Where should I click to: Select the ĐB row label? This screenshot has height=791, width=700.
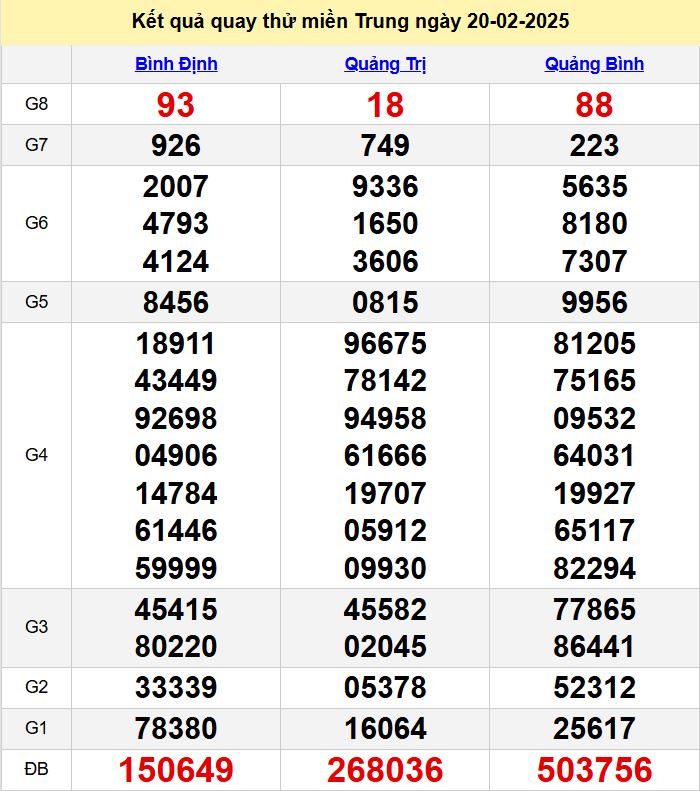point(36,769)
